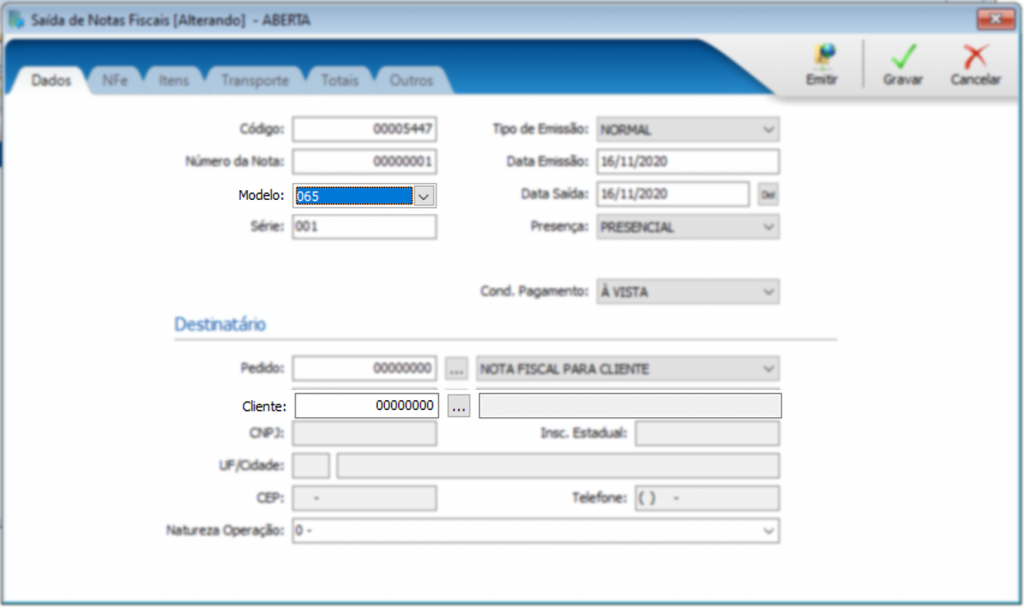
Task: Expand the Natureza Operação combo box
Action: coord(767,530)
